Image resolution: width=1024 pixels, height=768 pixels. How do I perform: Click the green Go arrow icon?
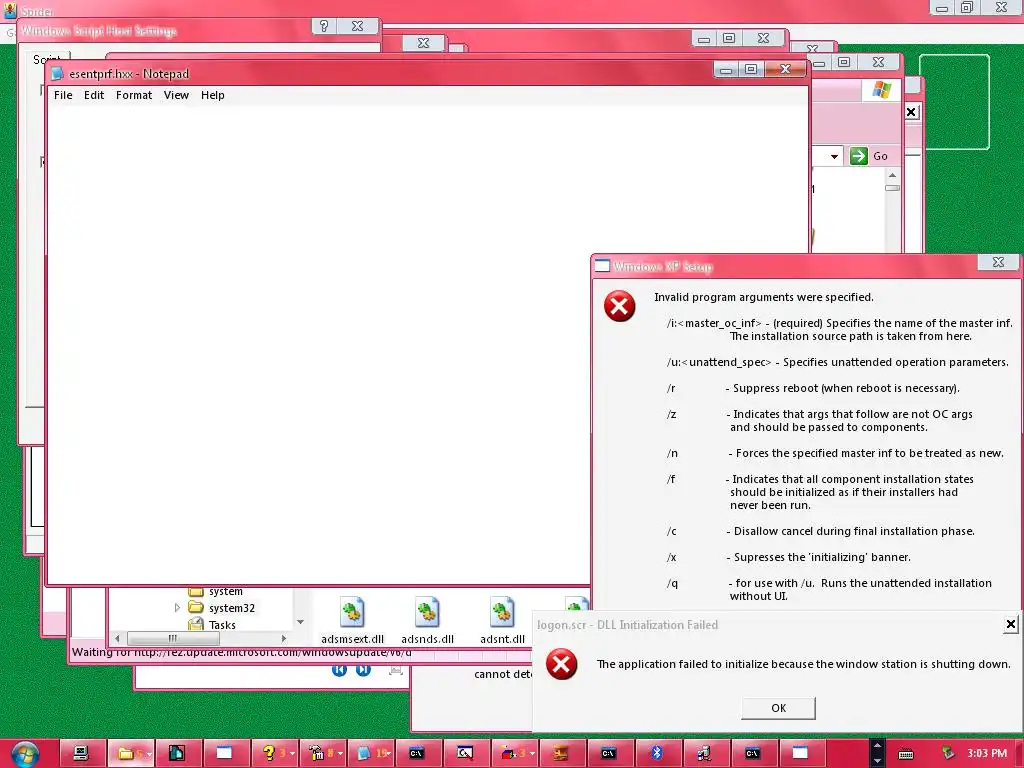tap(859, 156)
